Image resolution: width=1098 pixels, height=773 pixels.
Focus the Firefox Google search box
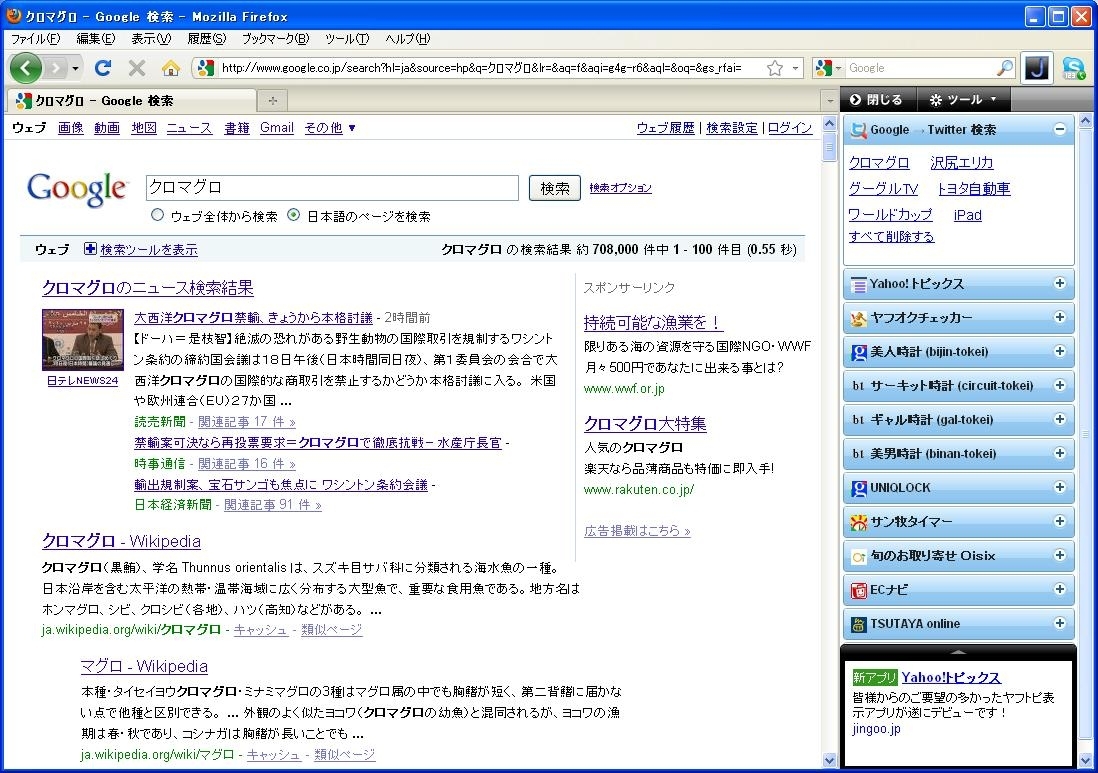click(920, 68)
